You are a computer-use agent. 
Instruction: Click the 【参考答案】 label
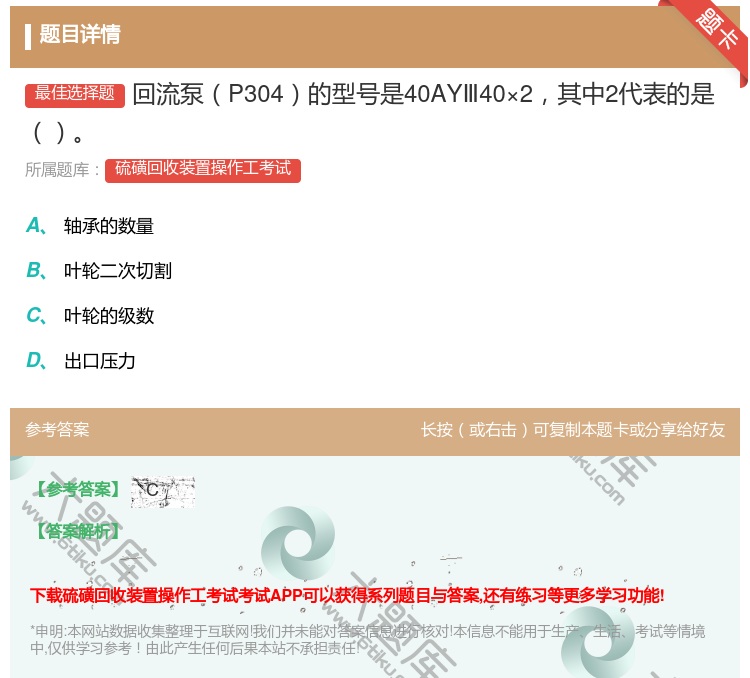pyautogui.click(x=78, y=489)
